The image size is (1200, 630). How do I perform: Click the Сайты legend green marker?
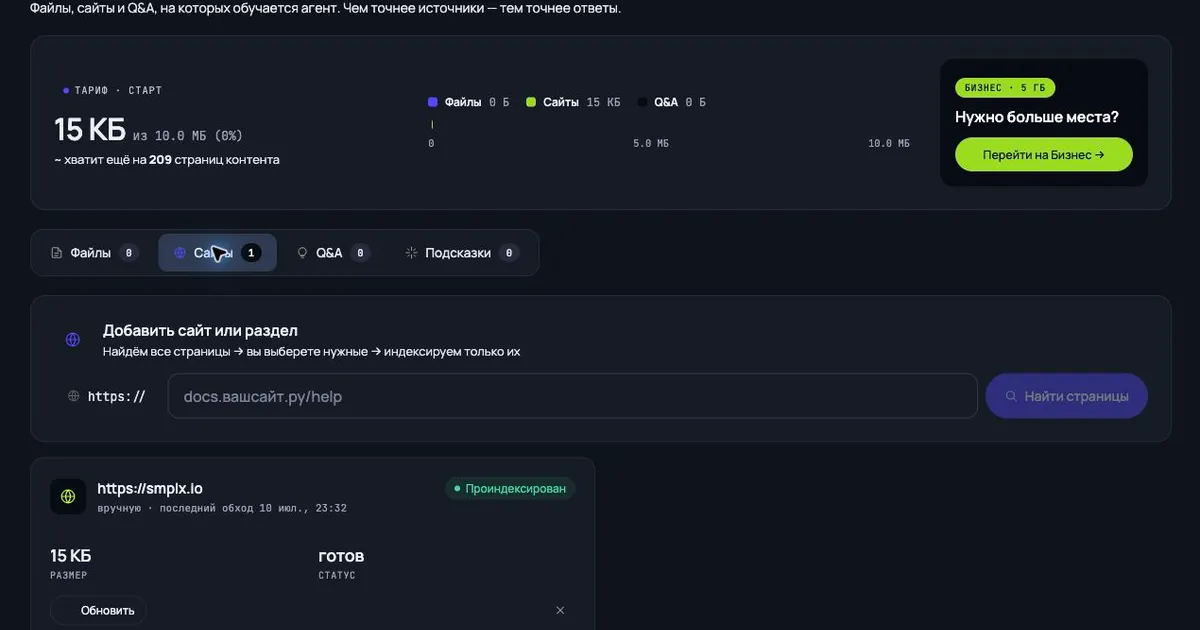tap(532, 102)
